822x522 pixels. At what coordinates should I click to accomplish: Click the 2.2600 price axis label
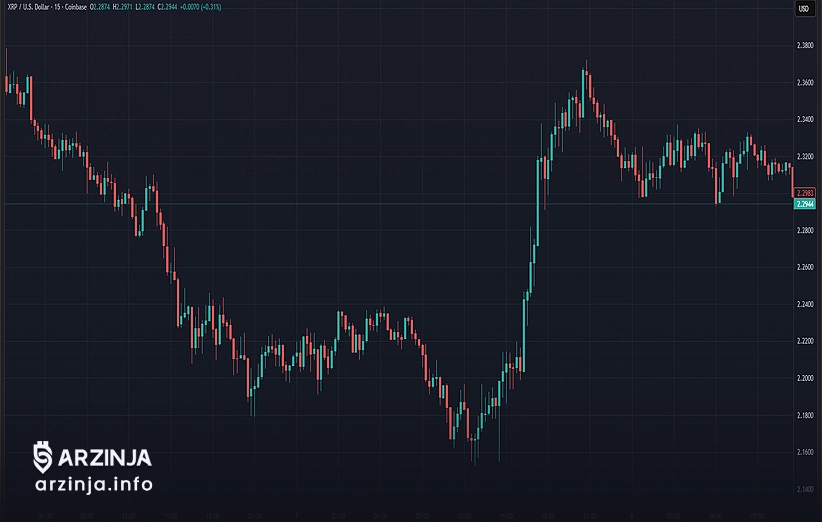point(805,267)
